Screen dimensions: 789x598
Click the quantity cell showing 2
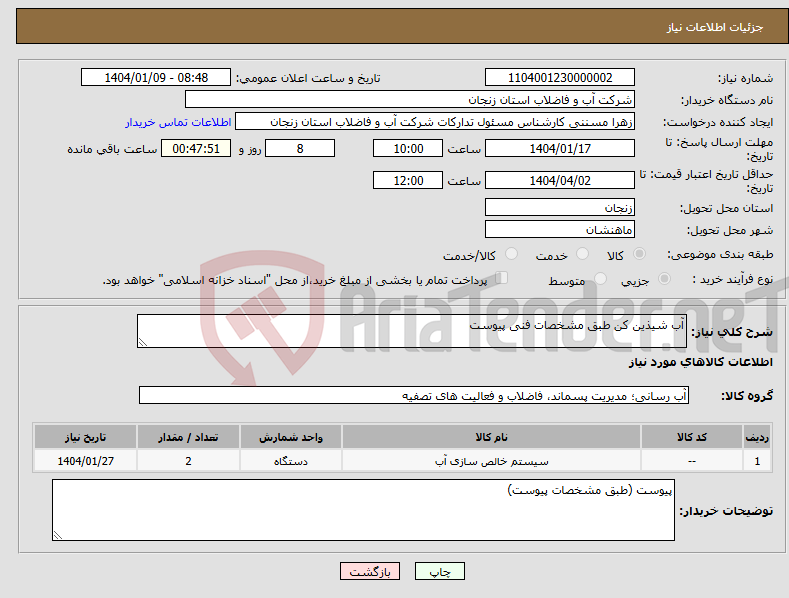188,461
